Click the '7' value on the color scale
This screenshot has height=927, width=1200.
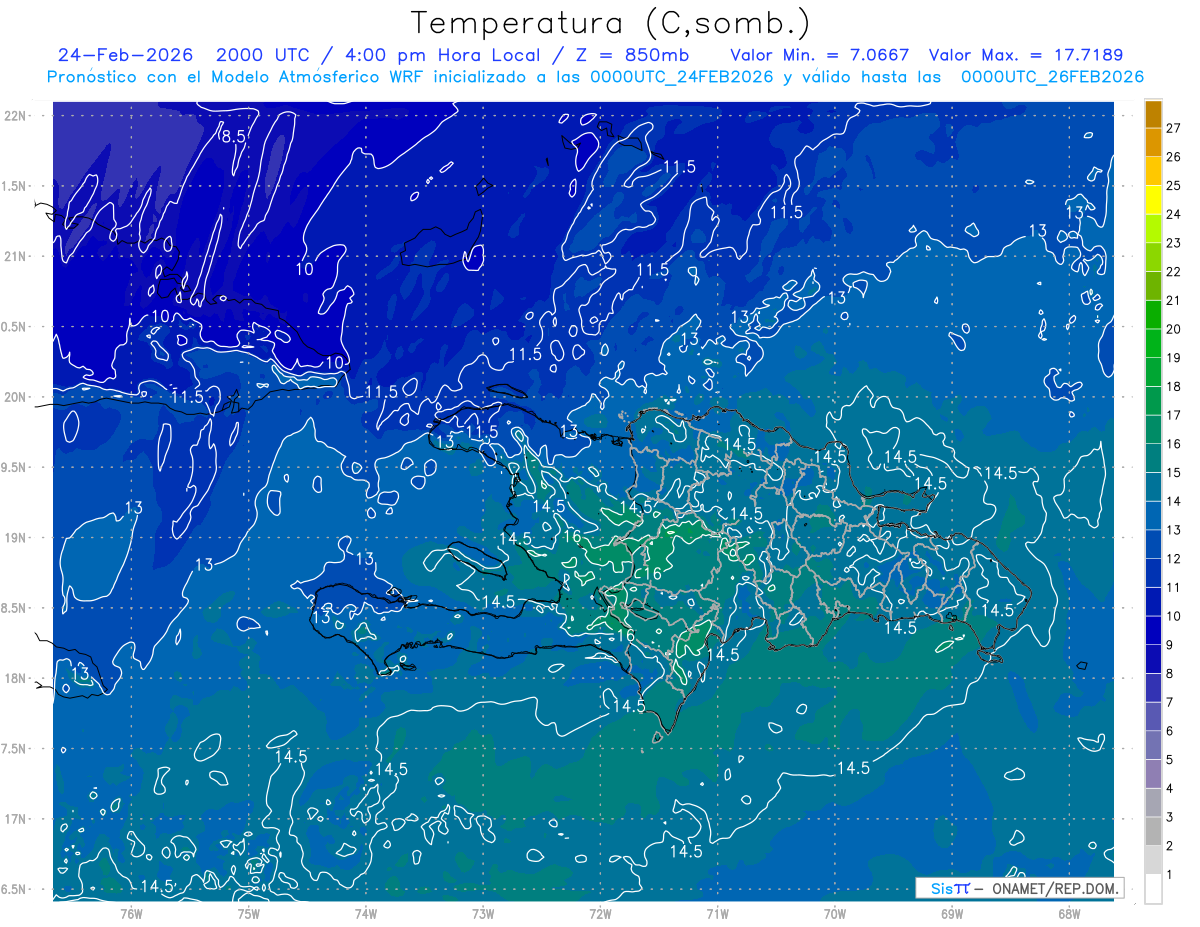click(x=1170, y=703)
